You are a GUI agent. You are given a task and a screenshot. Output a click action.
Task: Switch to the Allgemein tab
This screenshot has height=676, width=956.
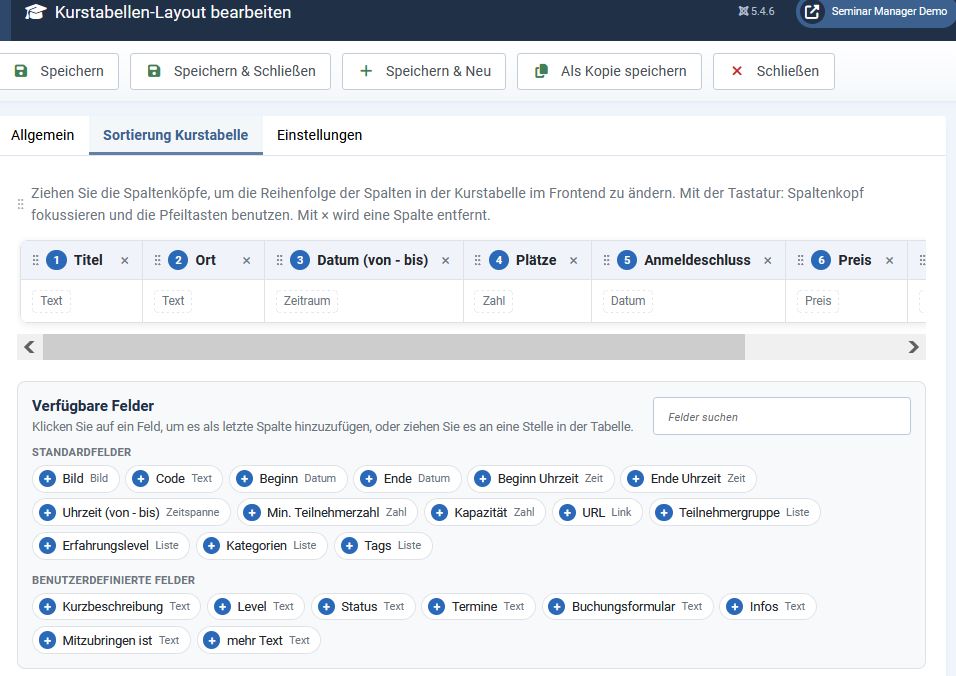pyautogui.click(x=43, y=135)
